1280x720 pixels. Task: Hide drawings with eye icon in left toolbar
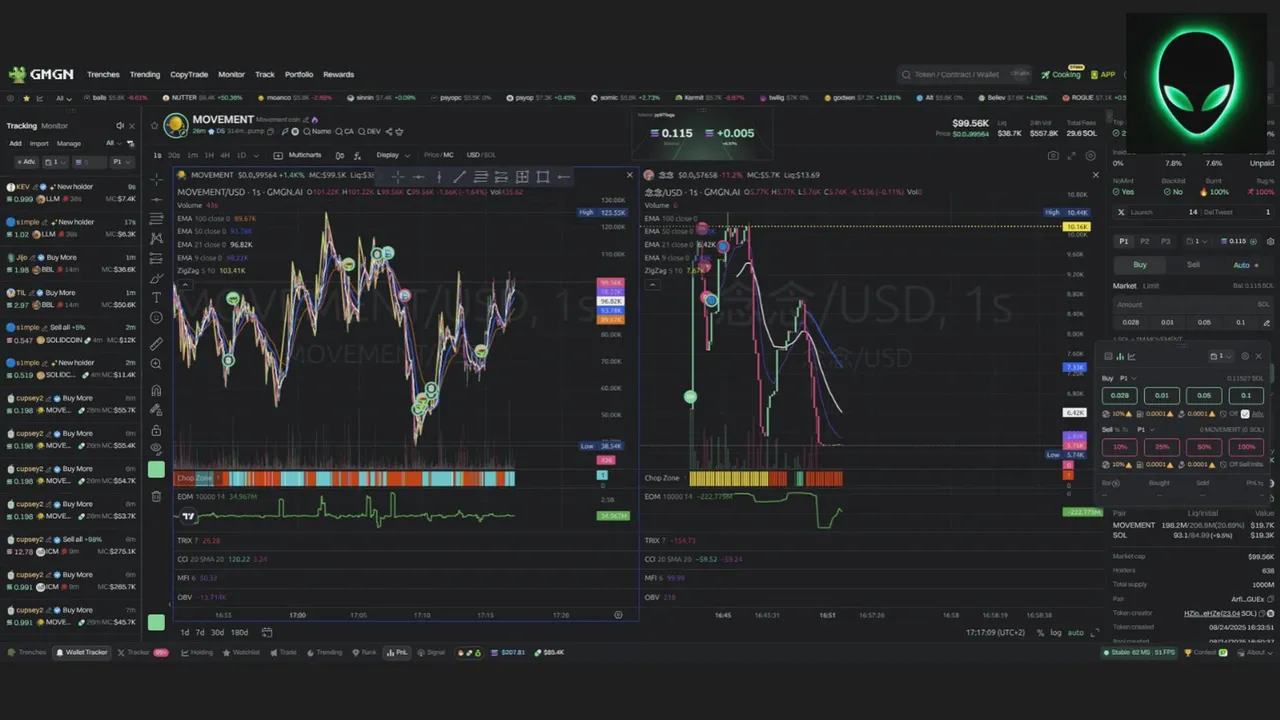[x=156, y=448]
